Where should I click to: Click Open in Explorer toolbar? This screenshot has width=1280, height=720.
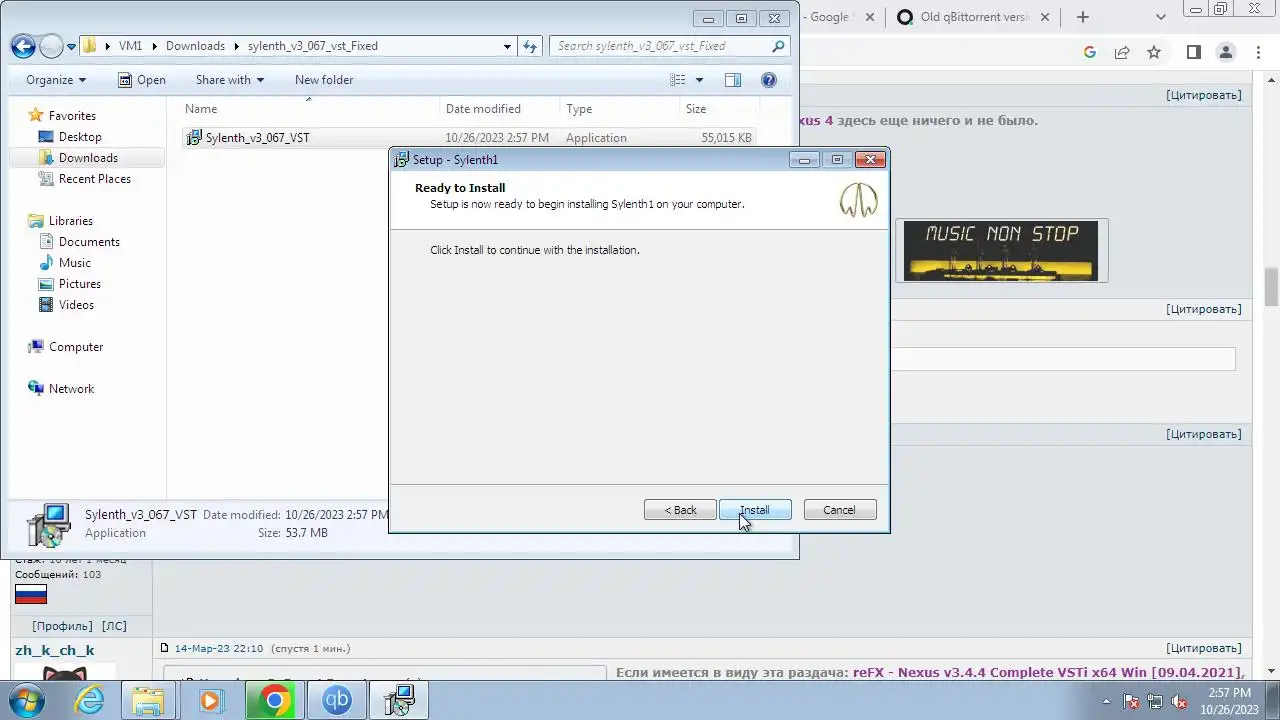click(142, 80)
